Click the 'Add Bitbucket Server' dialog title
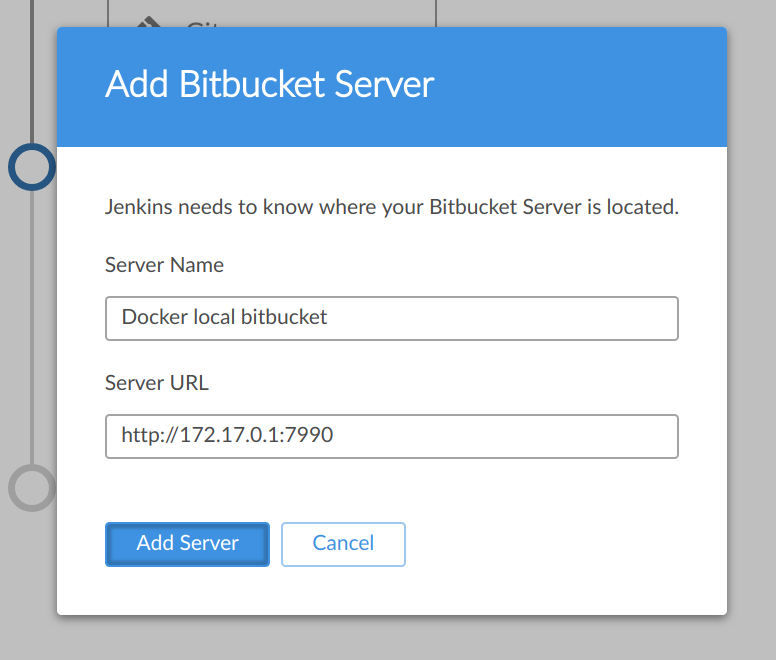 (270, 84)
